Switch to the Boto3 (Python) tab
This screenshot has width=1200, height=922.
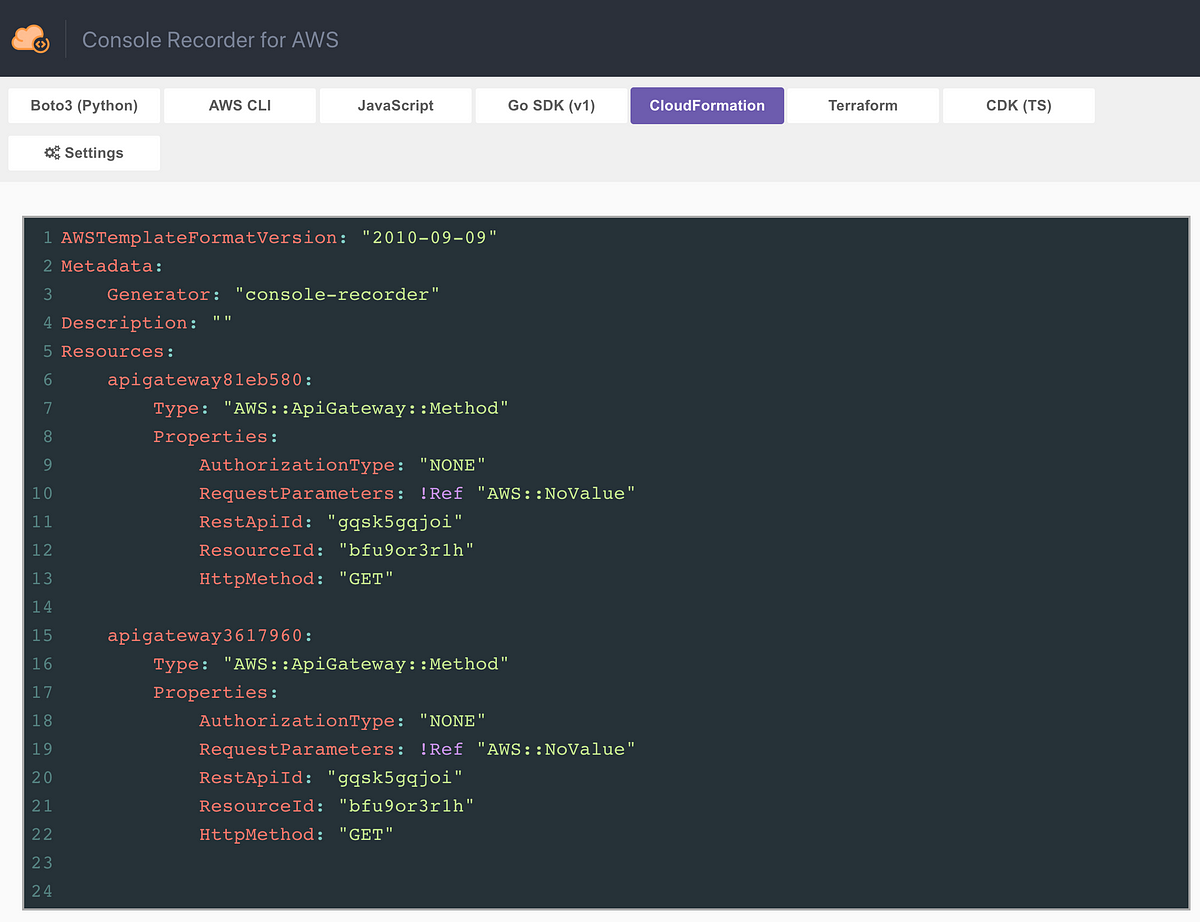pos(84,105)
